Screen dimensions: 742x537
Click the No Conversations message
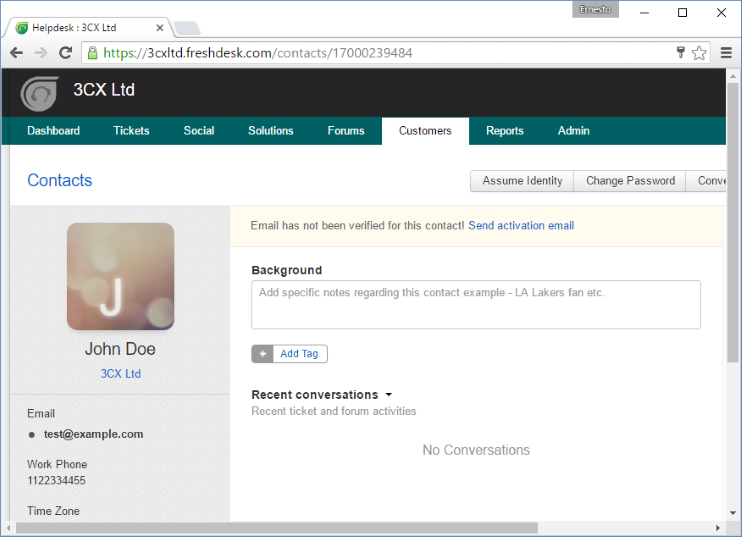click(x=476, y=450)
